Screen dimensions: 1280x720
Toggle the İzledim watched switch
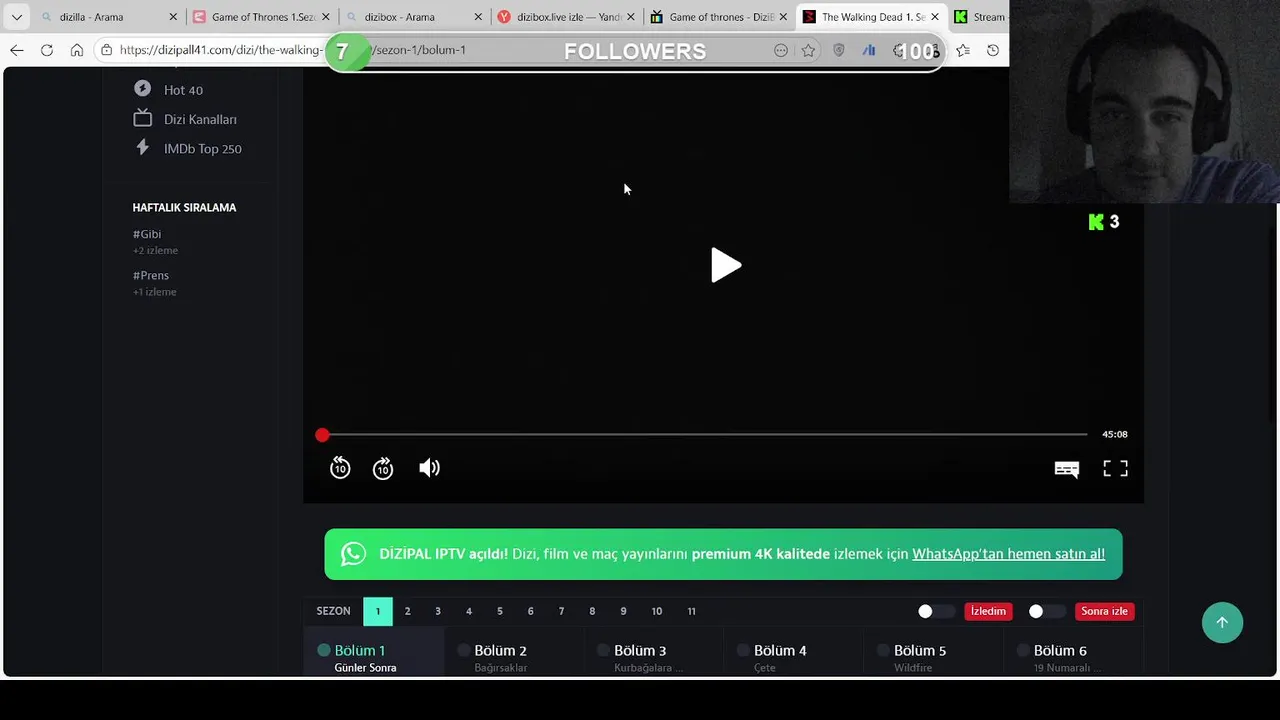point(936,611)
